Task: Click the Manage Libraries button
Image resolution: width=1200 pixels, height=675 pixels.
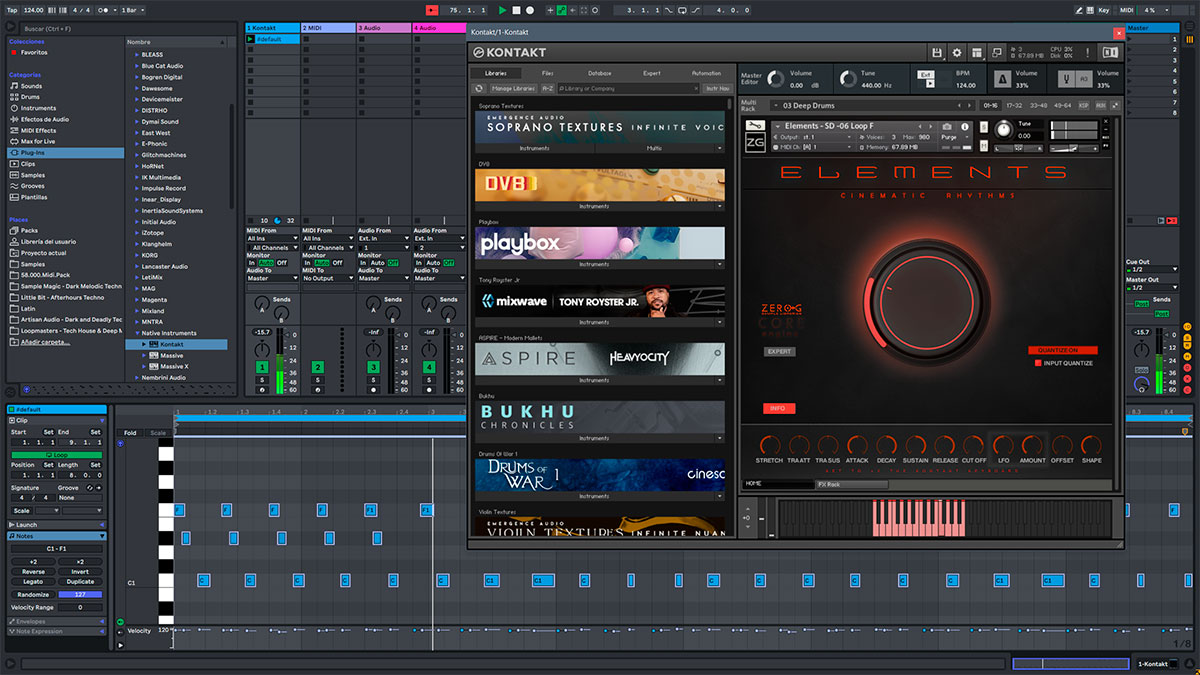Action: point(514,89)
